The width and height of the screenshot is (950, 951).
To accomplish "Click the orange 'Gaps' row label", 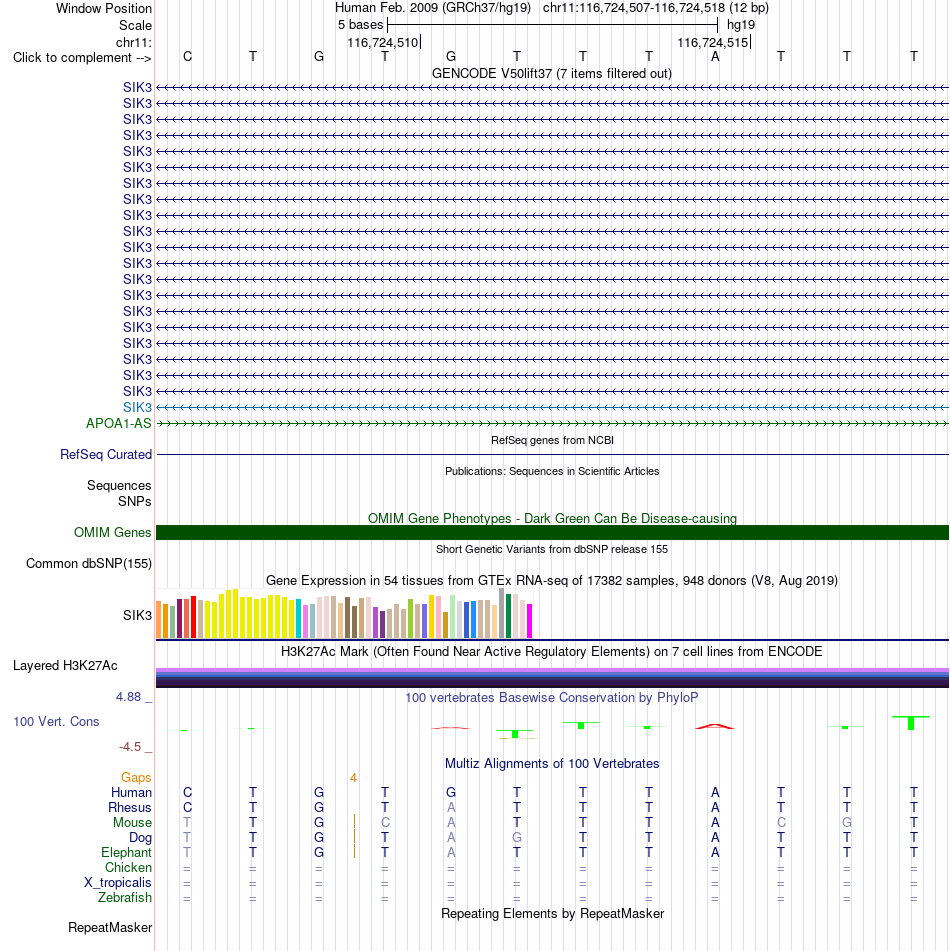I will point(136,778).
